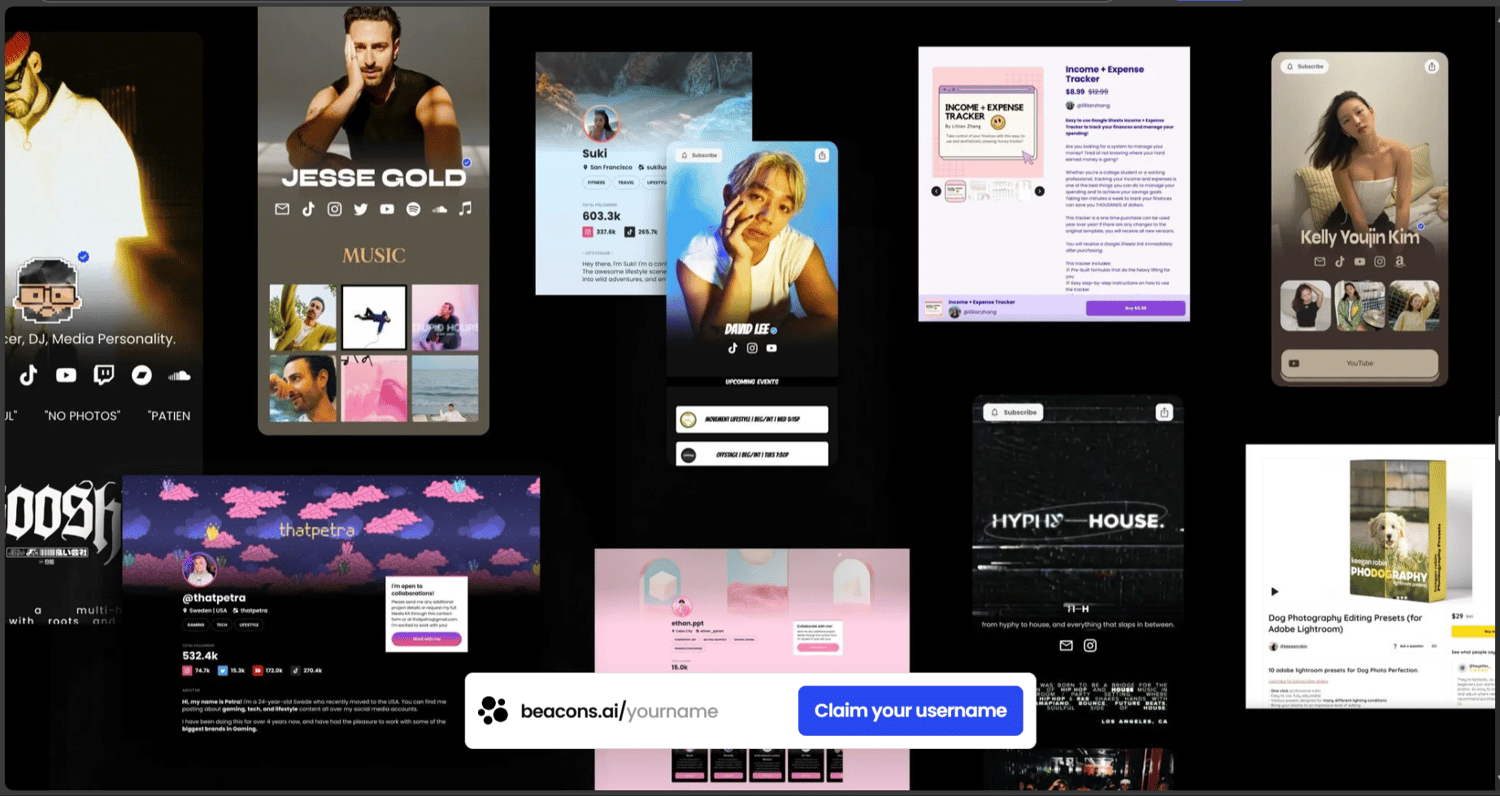Click the YouTube stat icon showing 172.0k
This screenshot has height=796, width=1500.
pyautogui.click(x=258, y=671)
